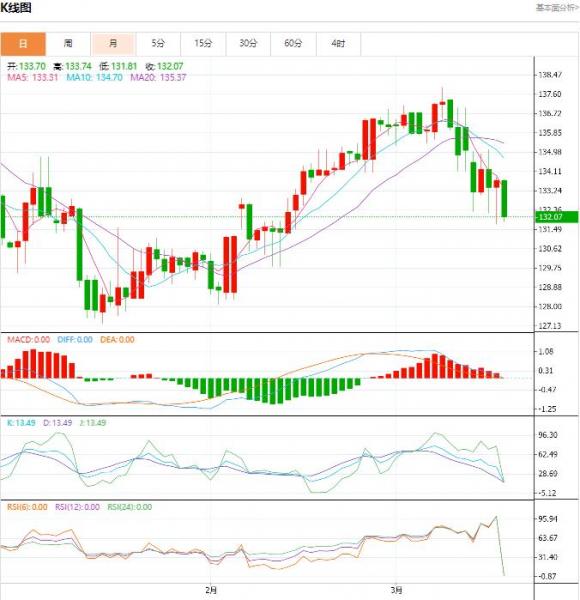
Task: Switch to the daily 日 chart tab
Action: click(x=23, y=44)
